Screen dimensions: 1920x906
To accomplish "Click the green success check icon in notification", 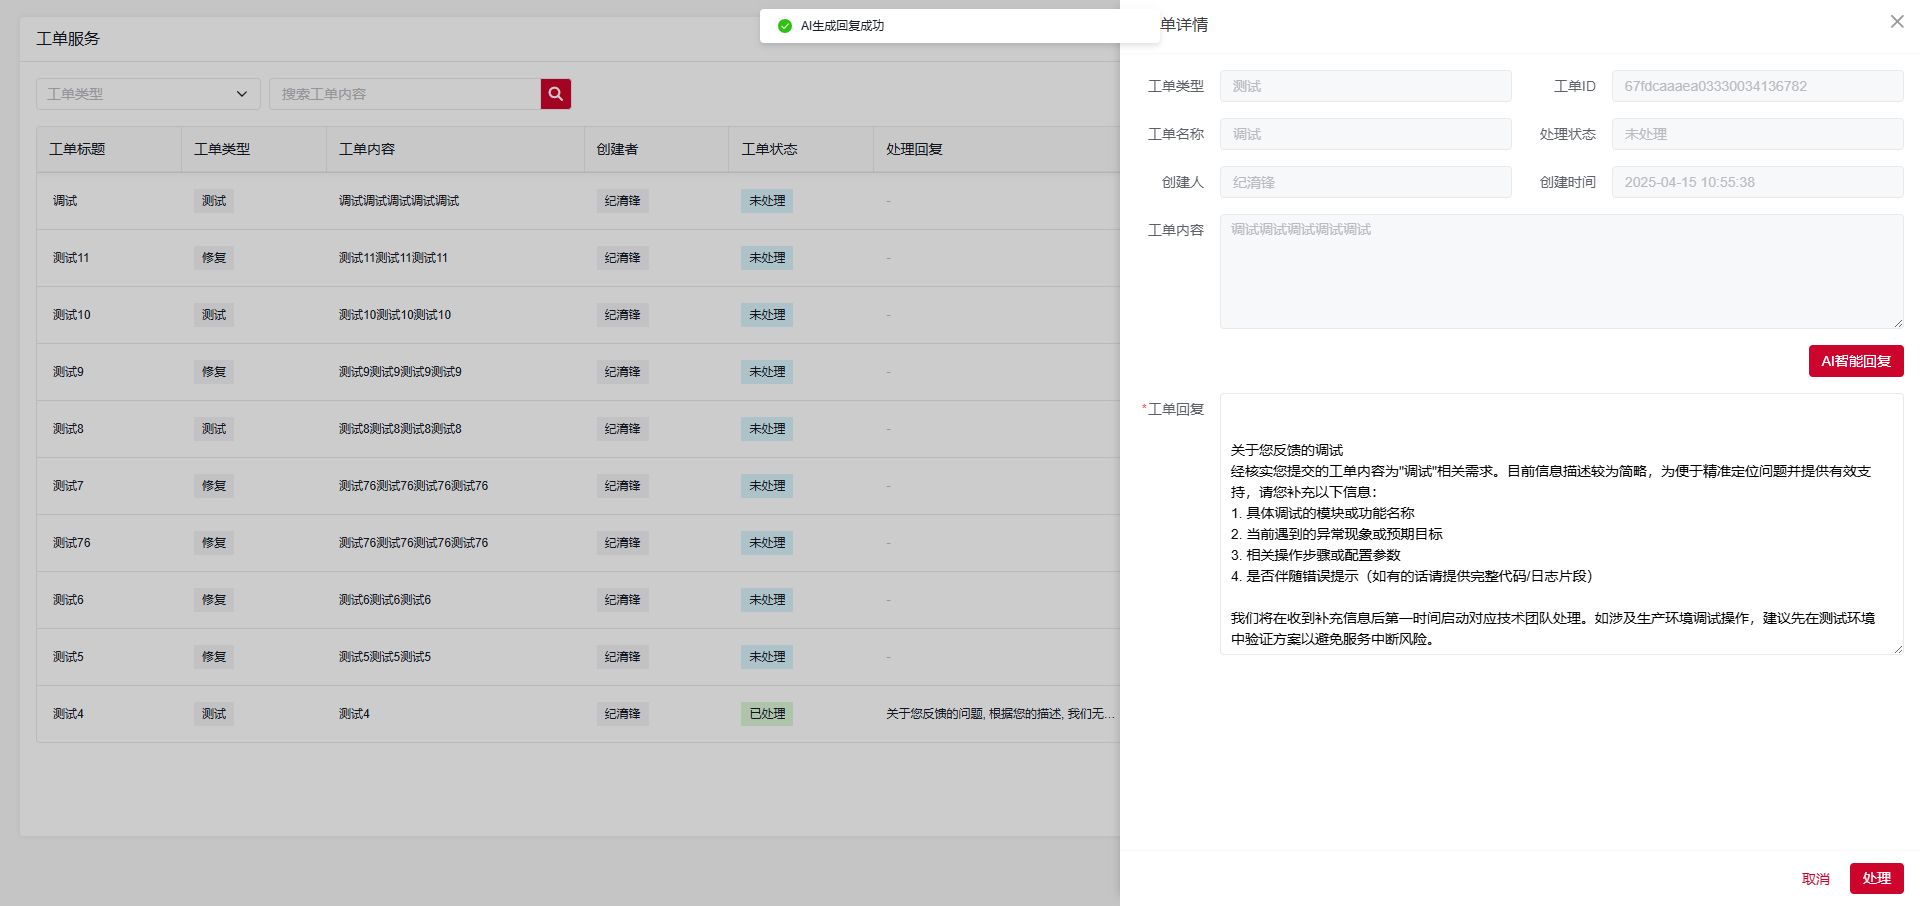I will (x=785, y=26).
